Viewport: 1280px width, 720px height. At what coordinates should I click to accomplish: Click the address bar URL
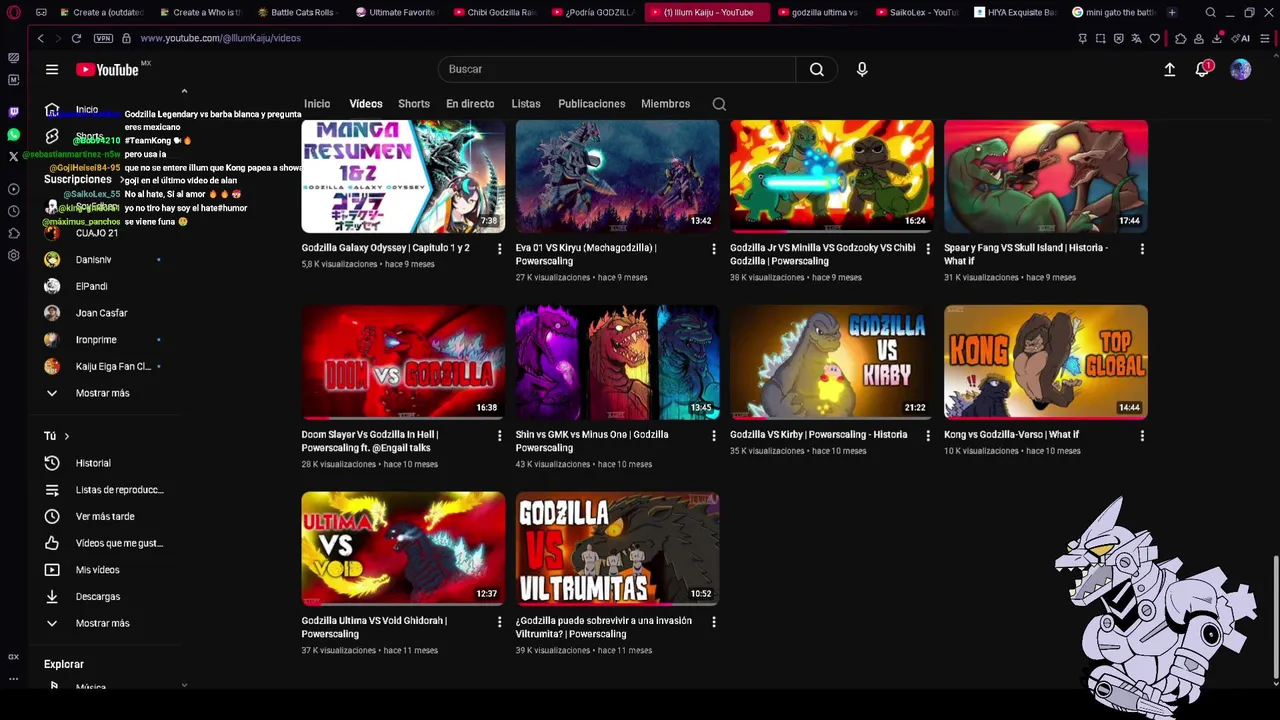pyautogui.click(x=220, y=38)
